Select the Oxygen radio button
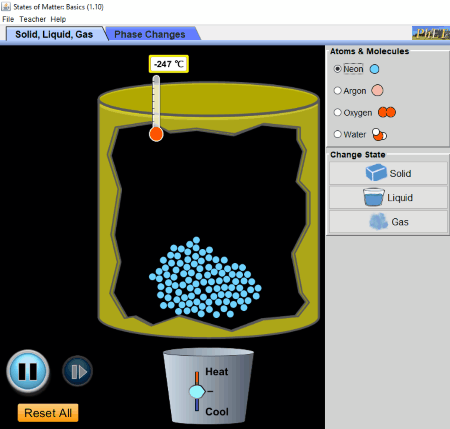The image size is (450, 429). coord(338,112)
